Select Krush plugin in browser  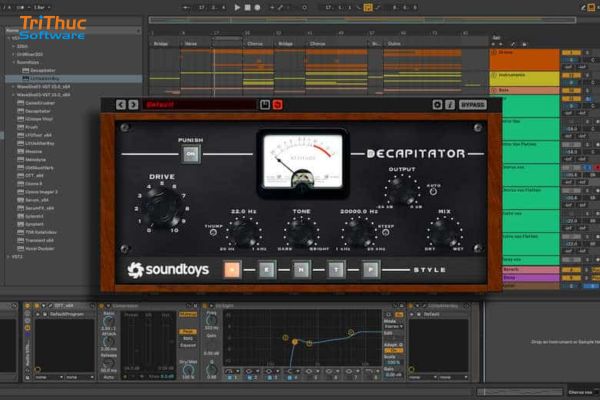tap(28, 127)
